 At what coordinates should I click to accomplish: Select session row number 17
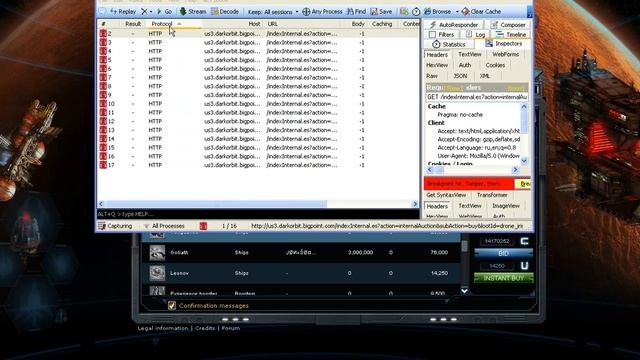(x=258, y=165)
